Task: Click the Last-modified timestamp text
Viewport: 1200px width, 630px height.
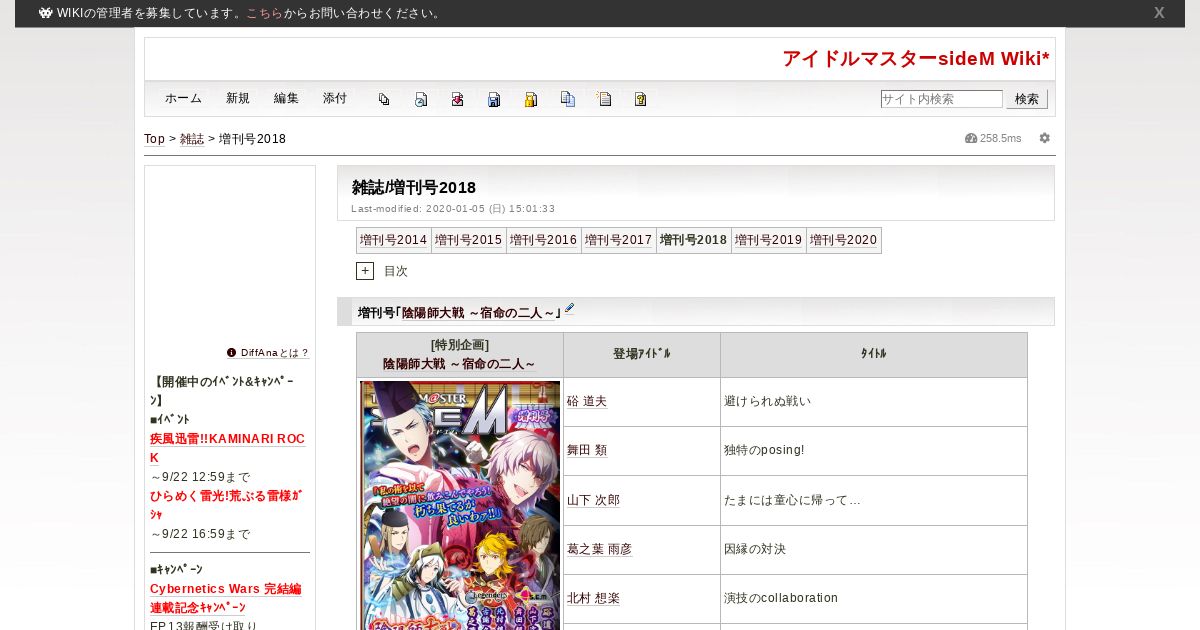Action: click(453, 209)
